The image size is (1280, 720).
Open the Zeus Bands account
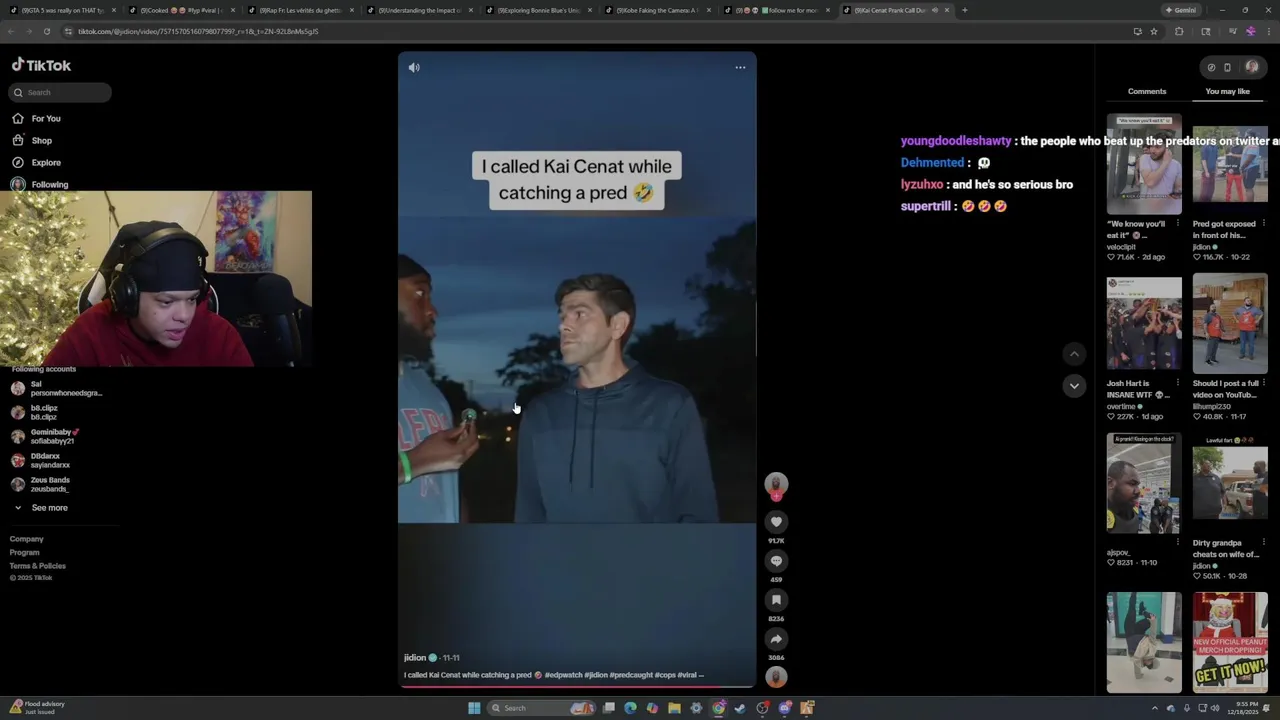[41, 484]
